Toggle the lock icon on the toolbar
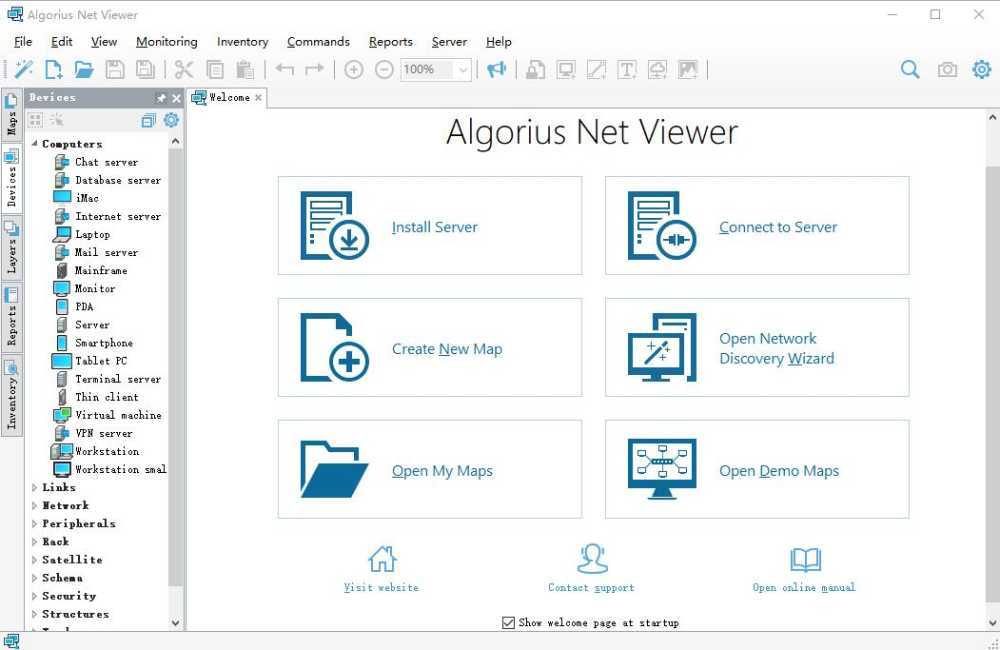 coord(535,69)
